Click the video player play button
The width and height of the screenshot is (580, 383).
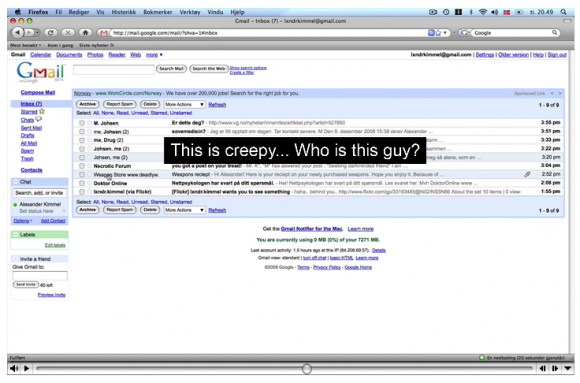click(27, 368)
